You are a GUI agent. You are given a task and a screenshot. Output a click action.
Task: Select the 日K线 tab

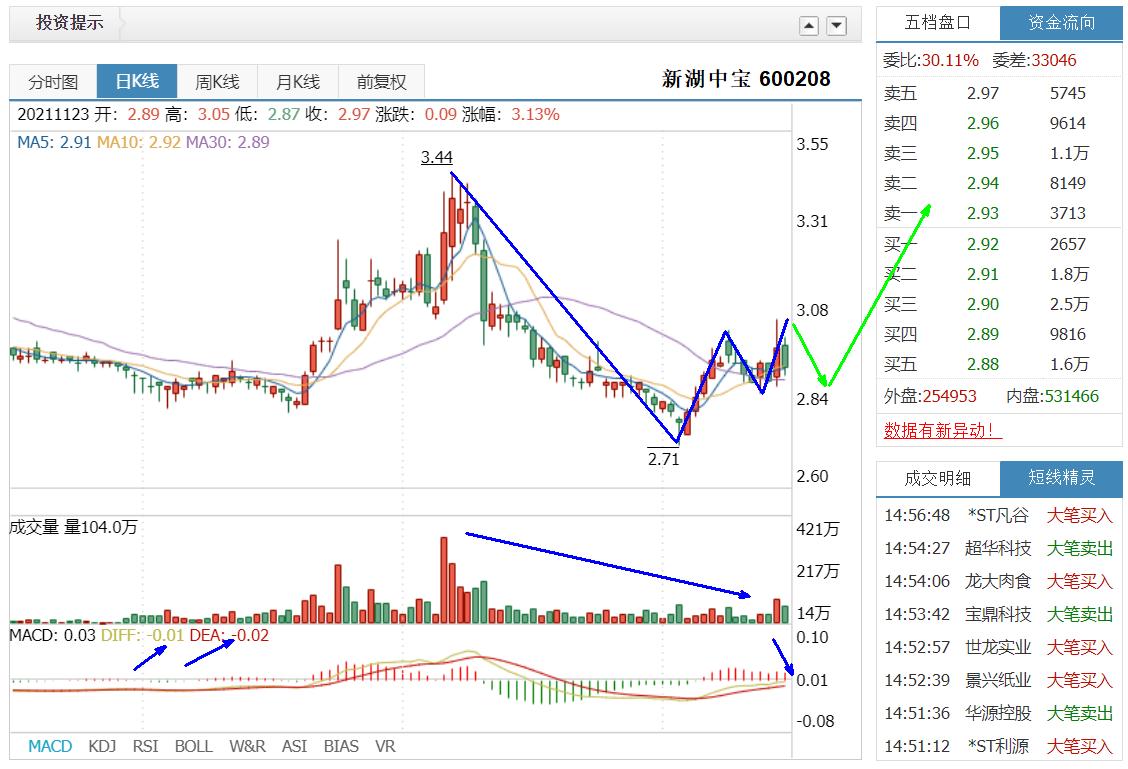point(137,81)
